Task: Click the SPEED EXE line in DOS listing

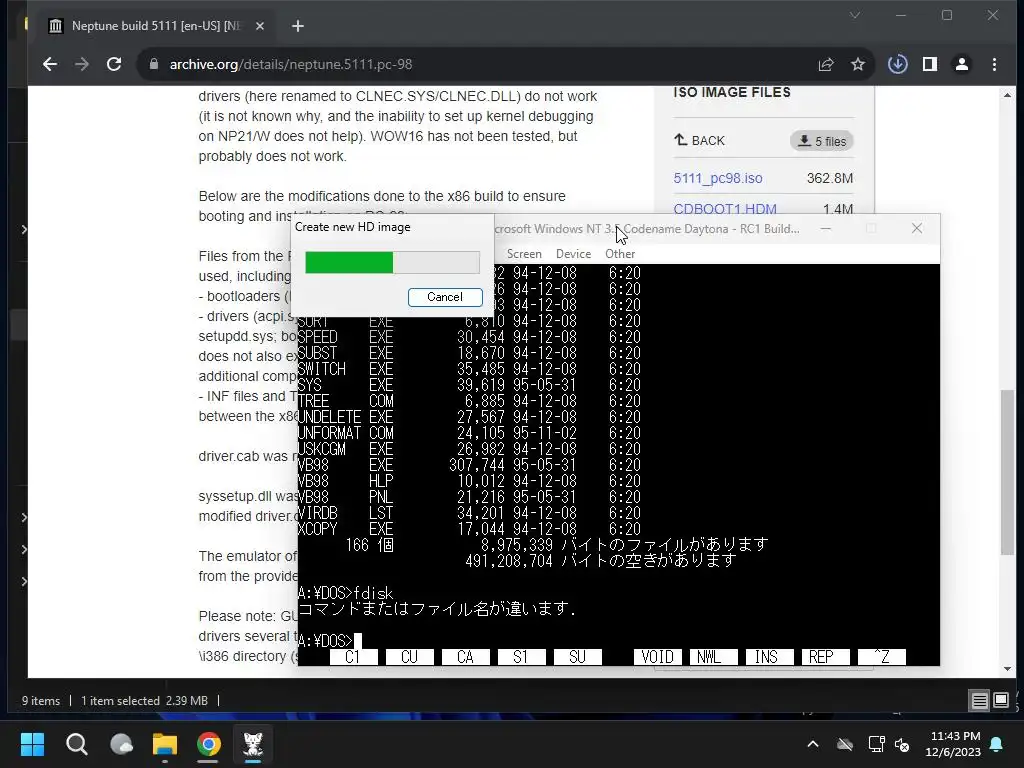Action: pos(469,337)
